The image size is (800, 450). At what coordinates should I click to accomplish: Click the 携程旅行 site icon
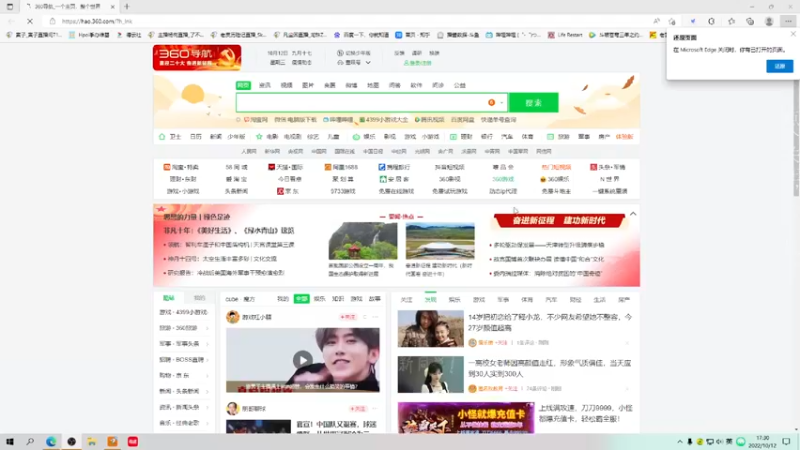pyautogui.click(x=381, y=167)
